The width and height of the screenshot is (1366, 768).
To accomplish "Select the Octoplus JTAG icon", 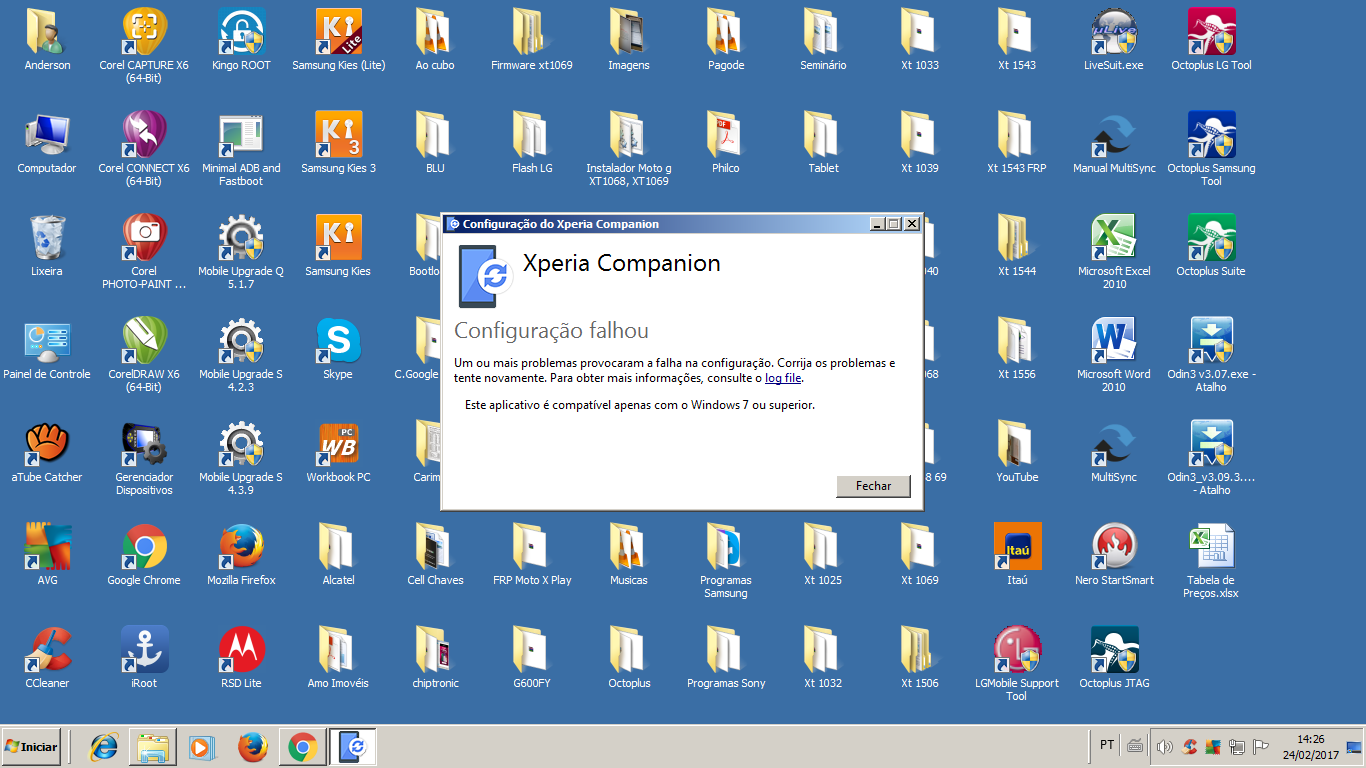I will [1114, 649].
